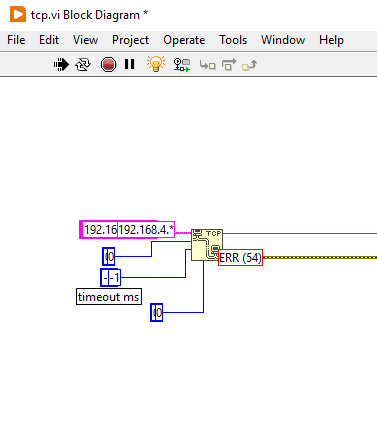Screen dimensions: 377x443
Task: Open the Tools menu
Action: pyautogui.click(x=233, y=40)
